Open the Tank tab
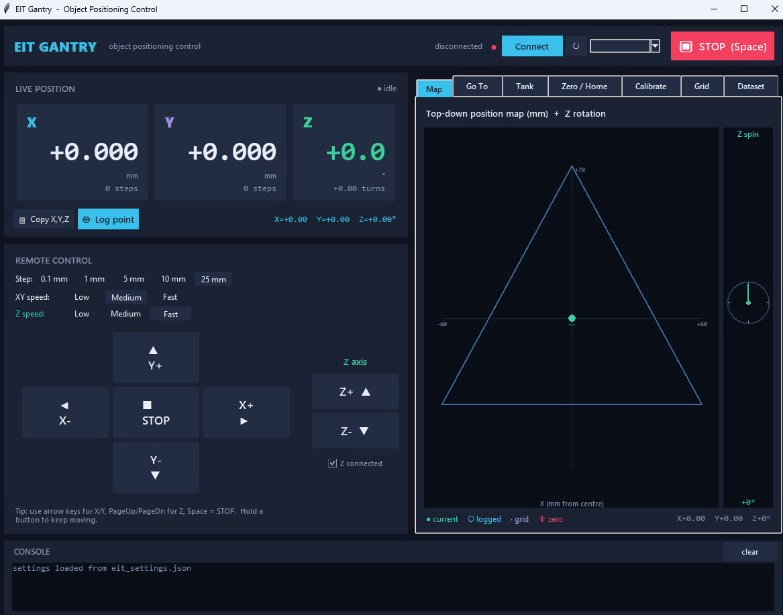This screenshot has height=615, width=783. click(x=525, y=86)
